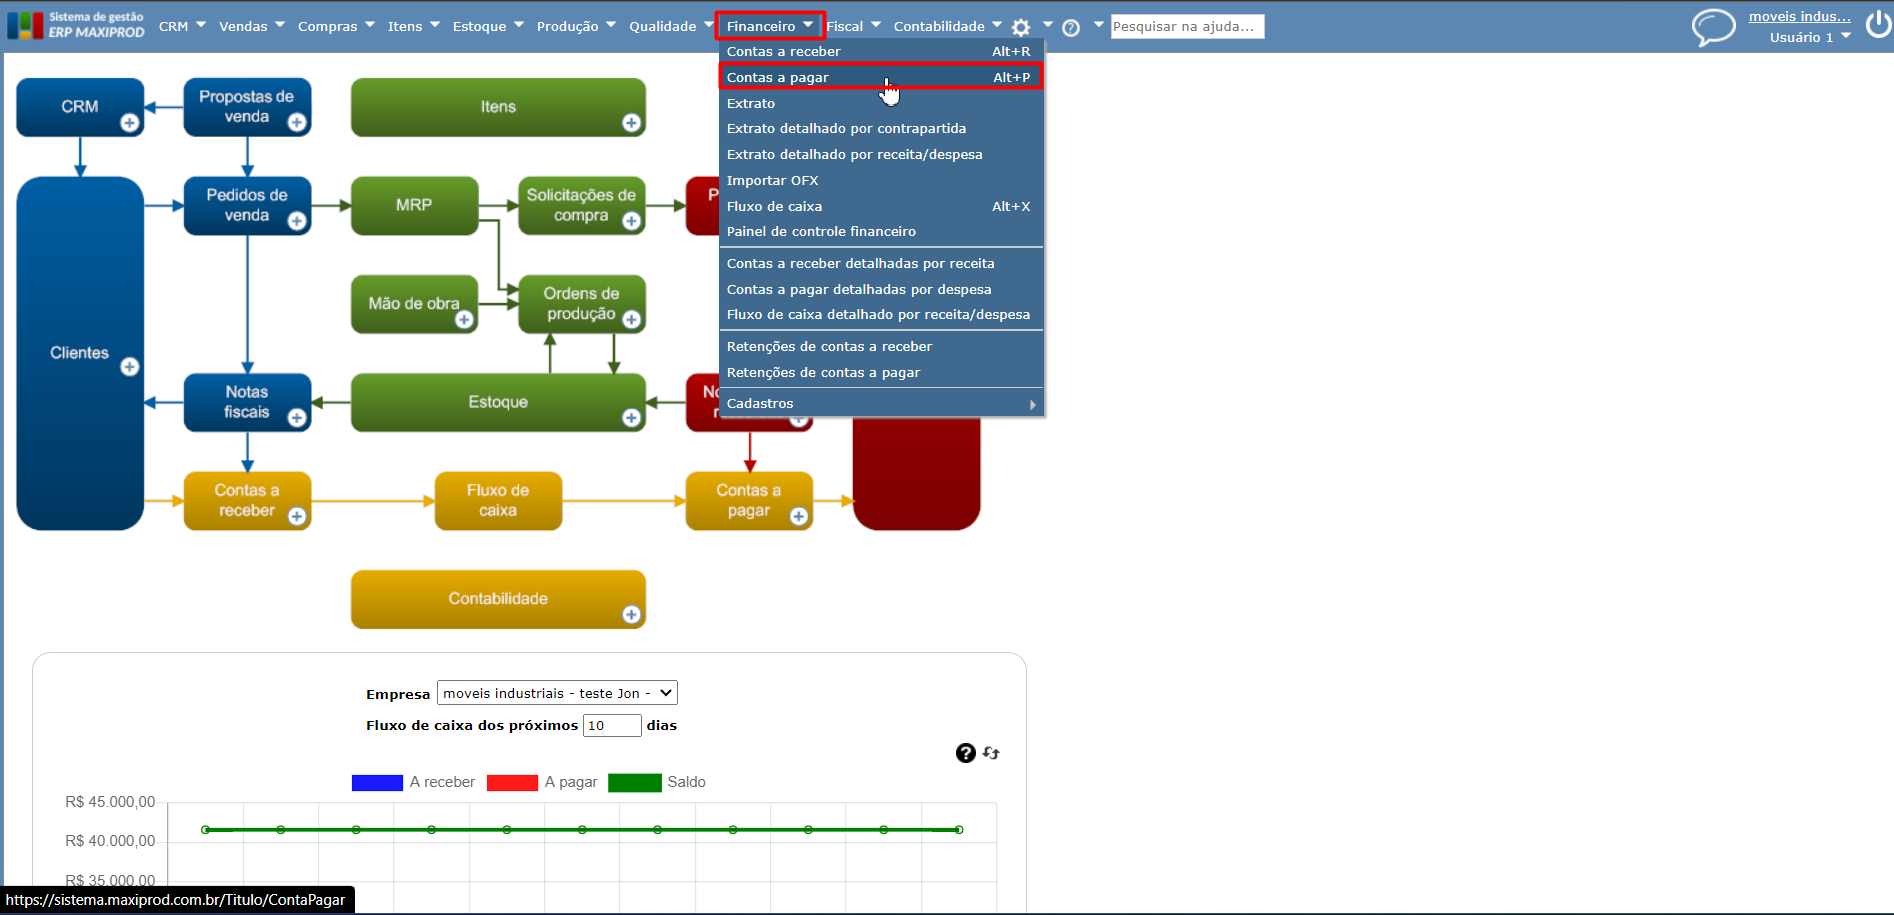Select Retenções de contas a pagar
This screenshot has width=1894, height=915.
(881, 373)
